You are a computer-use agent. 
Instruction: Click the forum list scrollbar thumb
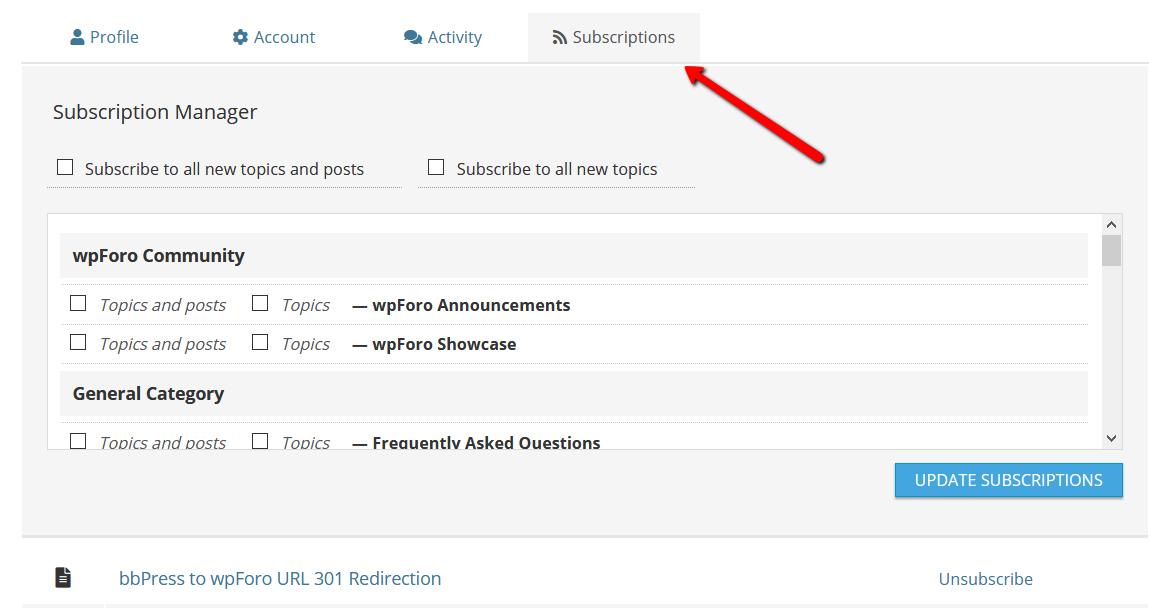tap(1111, 250)
